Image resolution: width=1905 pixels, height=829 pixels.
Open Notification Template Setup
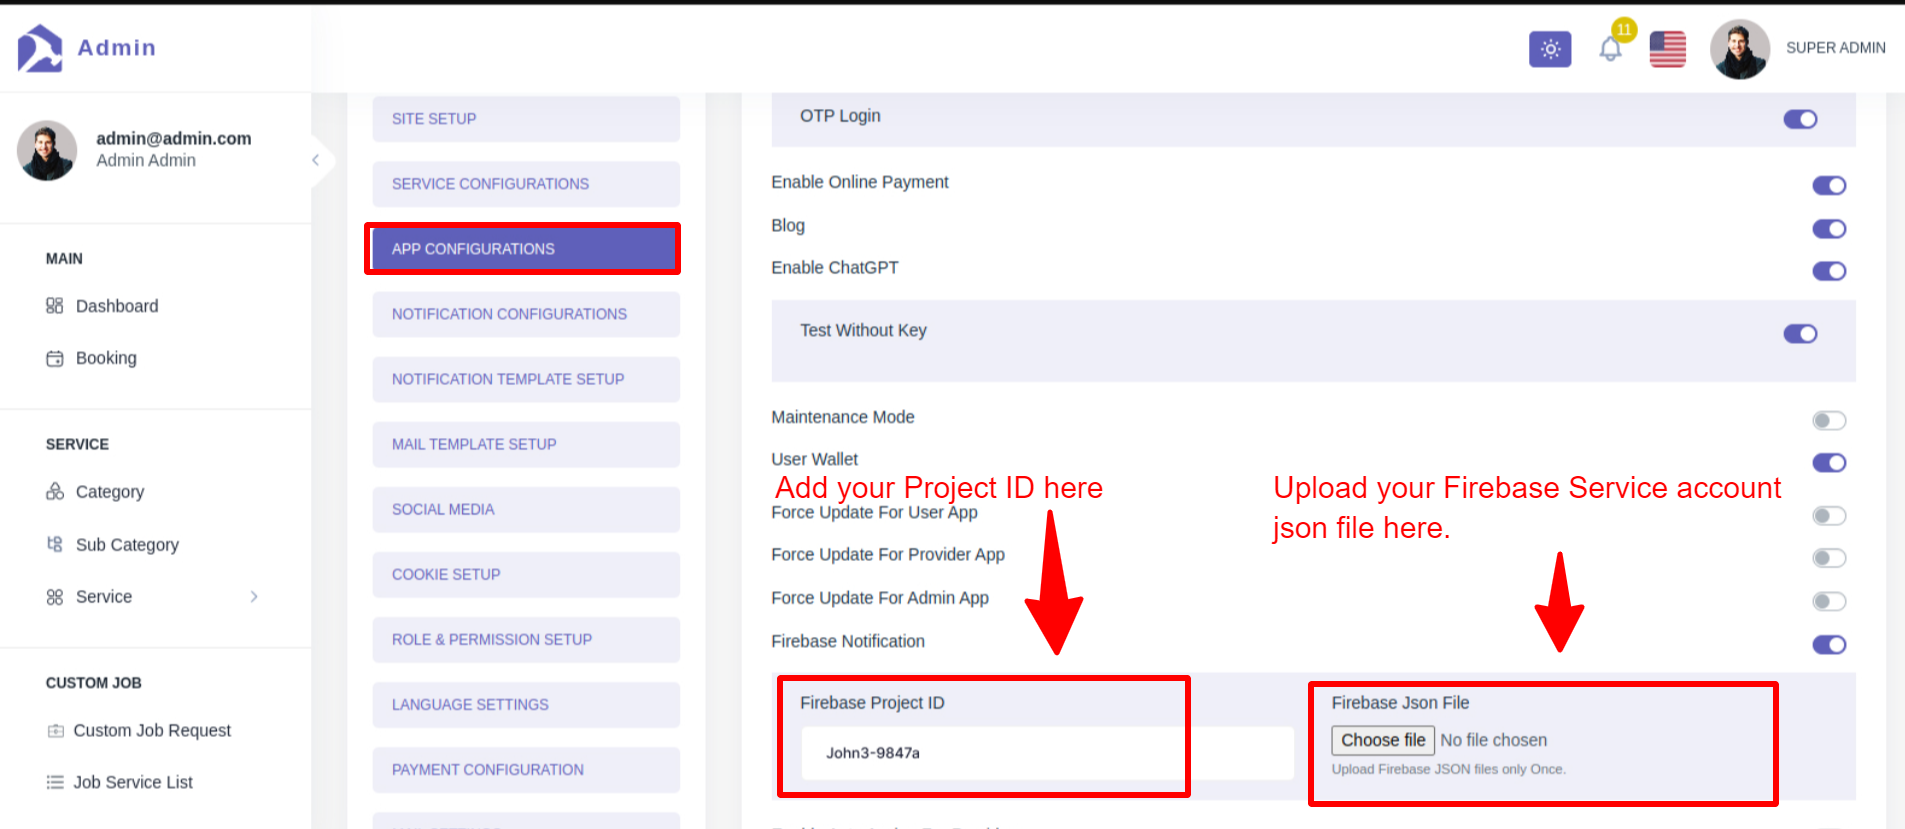[526, 379]
